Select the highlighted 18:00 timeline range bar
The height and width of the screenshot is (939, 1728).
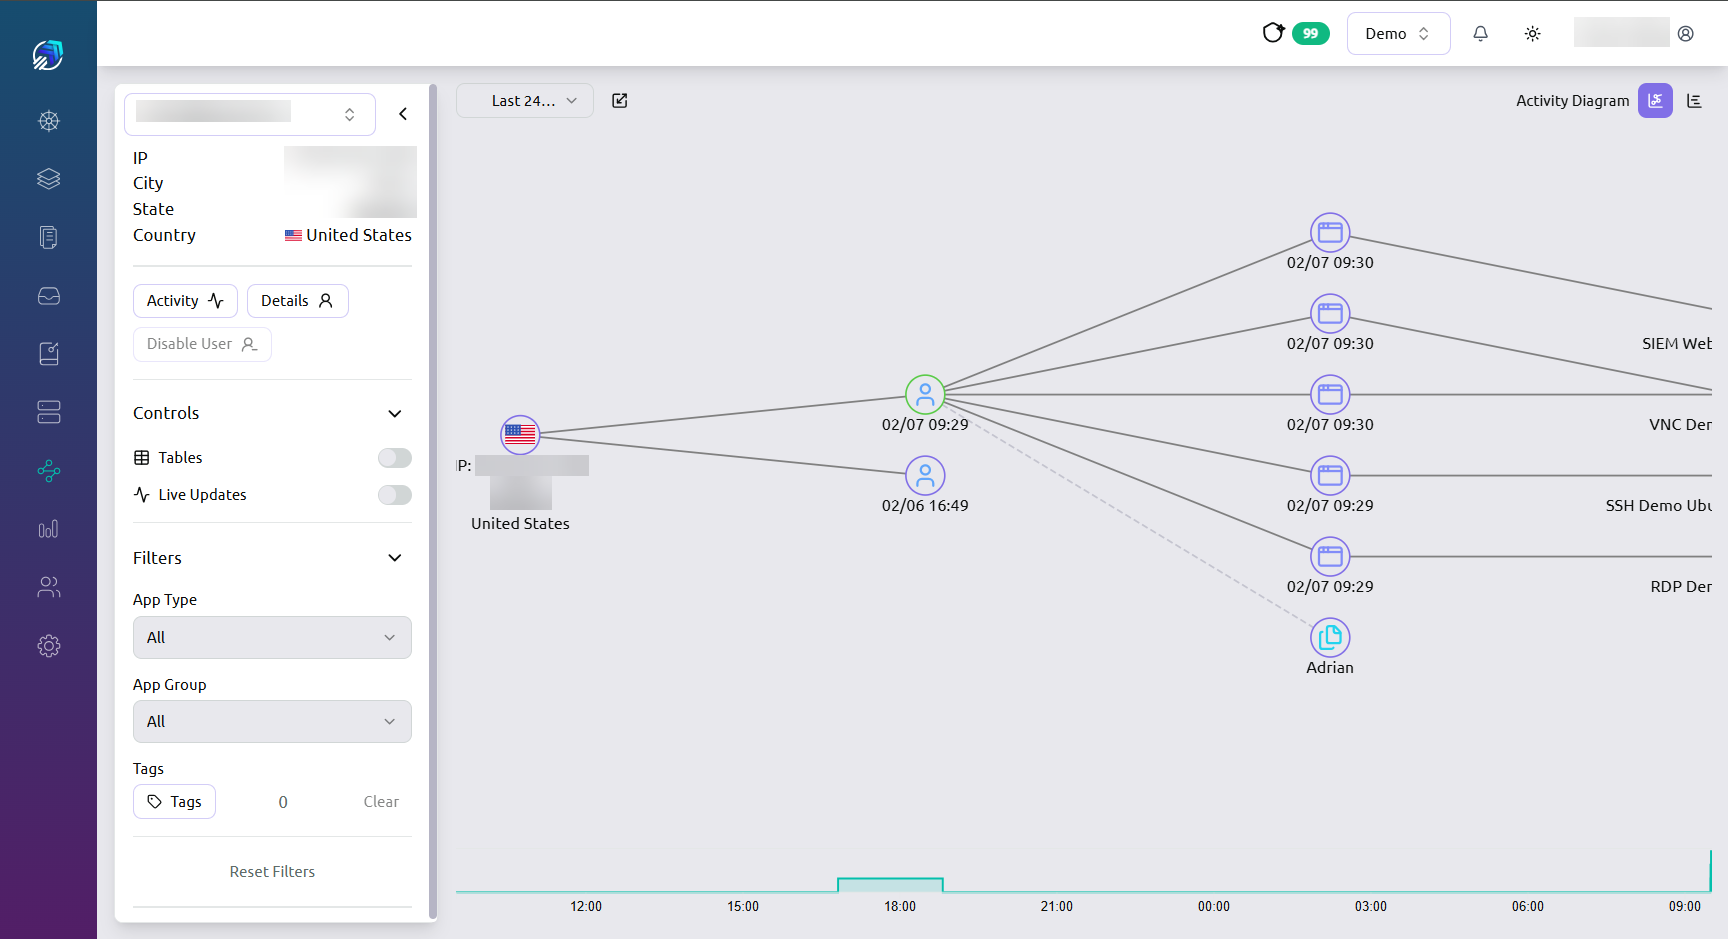[890, 884]
